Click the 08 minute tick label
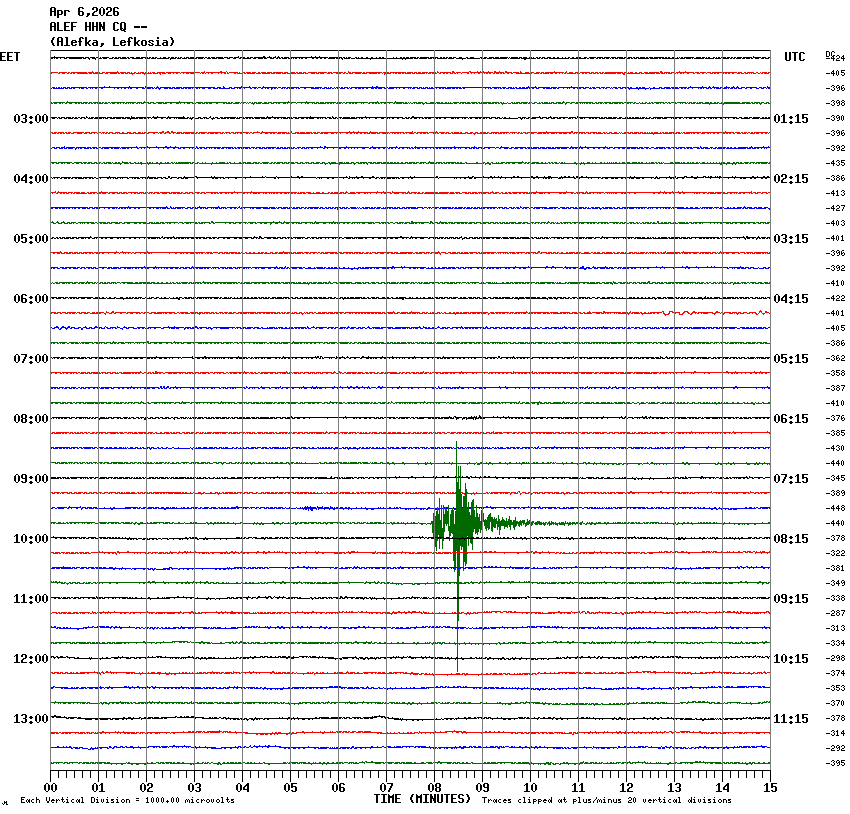Image resolution: width=850 pixels, height=814 pixels. 434,788
